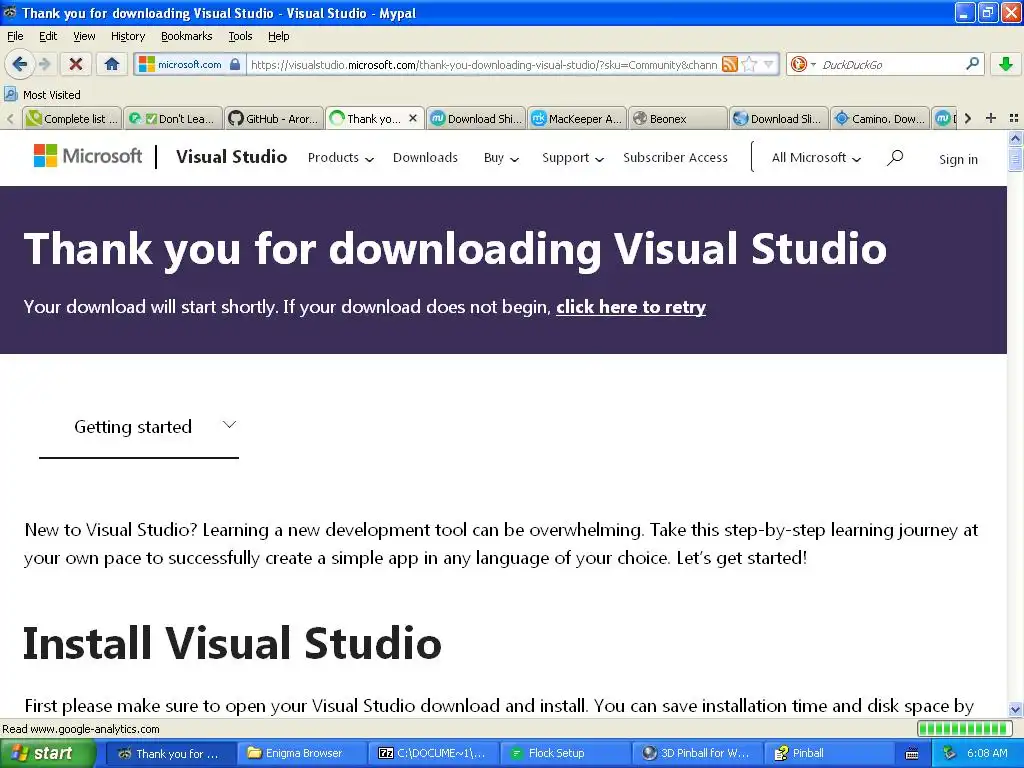
Task: Switch to the 'Download Shi...' tab
Action: (x=477, y=118)
